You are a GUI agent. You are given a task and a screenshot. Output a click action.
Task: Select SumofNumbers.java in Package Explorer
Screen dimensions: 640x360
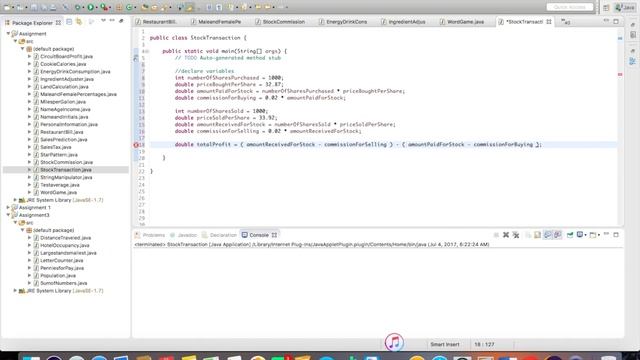[63, 283]
